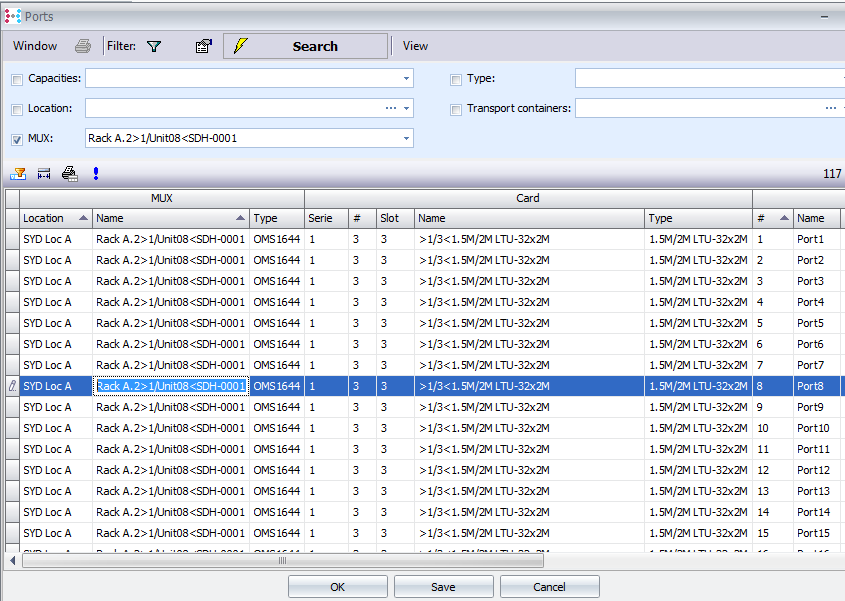
Task: Sort by the MUX Type column header
Action: click(277, 218)
